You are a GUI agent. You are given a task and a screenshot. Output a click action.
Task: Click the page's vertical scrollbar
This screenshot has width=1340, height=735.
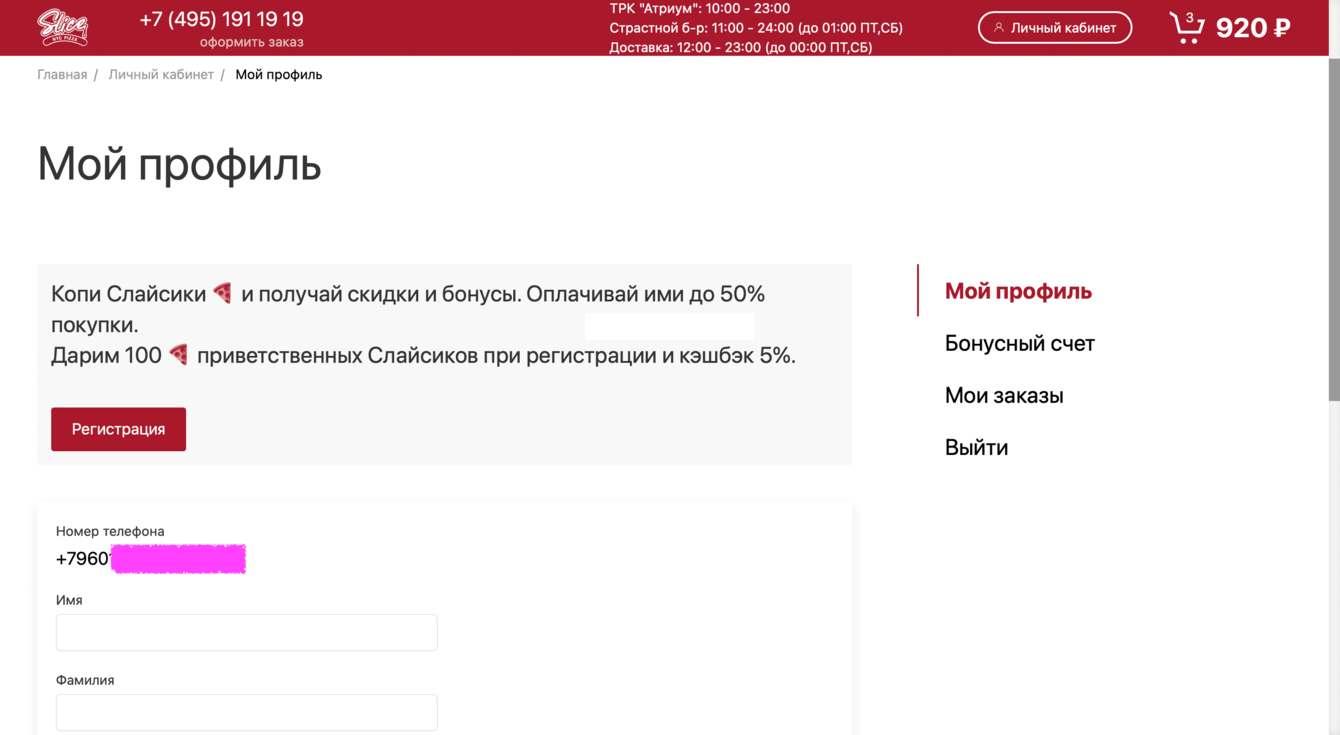pos(1334,230)
